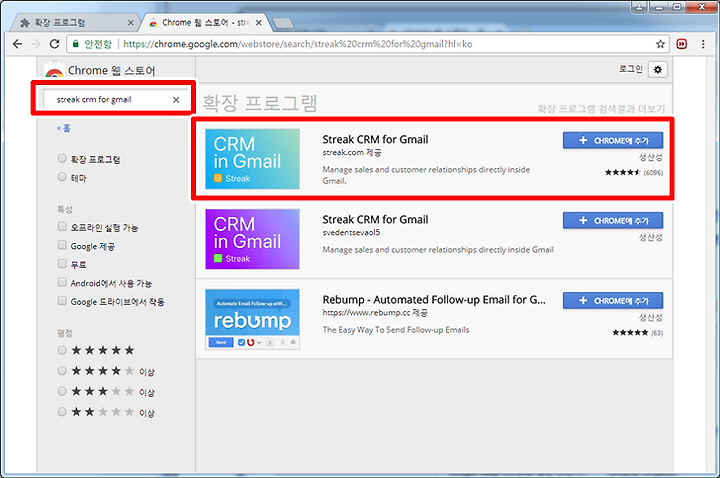Click the 로그인 link
Viewport: 720px width, 478px height.
pyautogui.click(x=630, y=69)
